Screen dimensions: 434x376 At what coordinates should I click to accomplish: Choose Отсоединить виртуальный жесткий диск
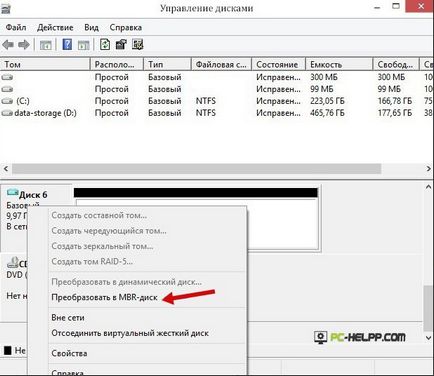[x=130, y=333]
